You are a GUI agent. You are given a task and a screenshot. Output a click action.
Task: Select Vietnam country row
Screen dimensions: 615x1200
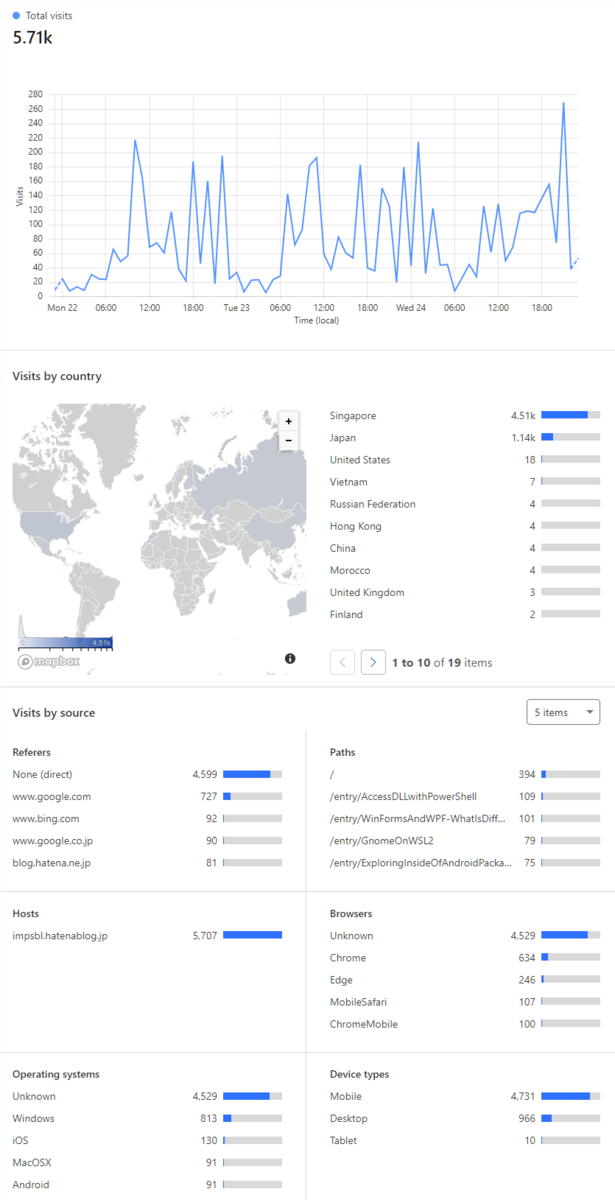pyautogui.click(x=465, y=482)
